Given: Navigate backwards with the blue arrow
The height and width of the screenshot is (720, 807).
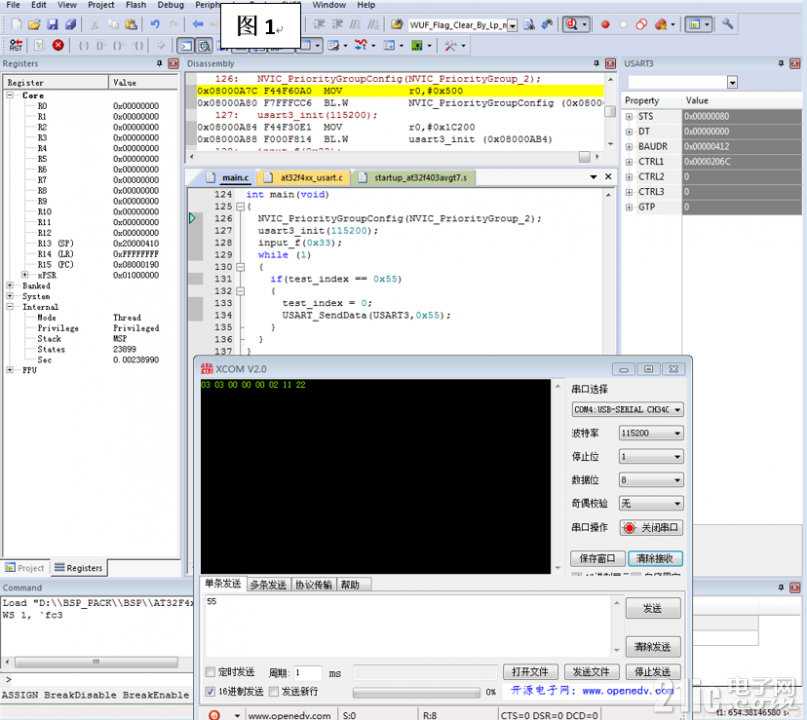Looking at the screenshot, I should coord(198,24).
